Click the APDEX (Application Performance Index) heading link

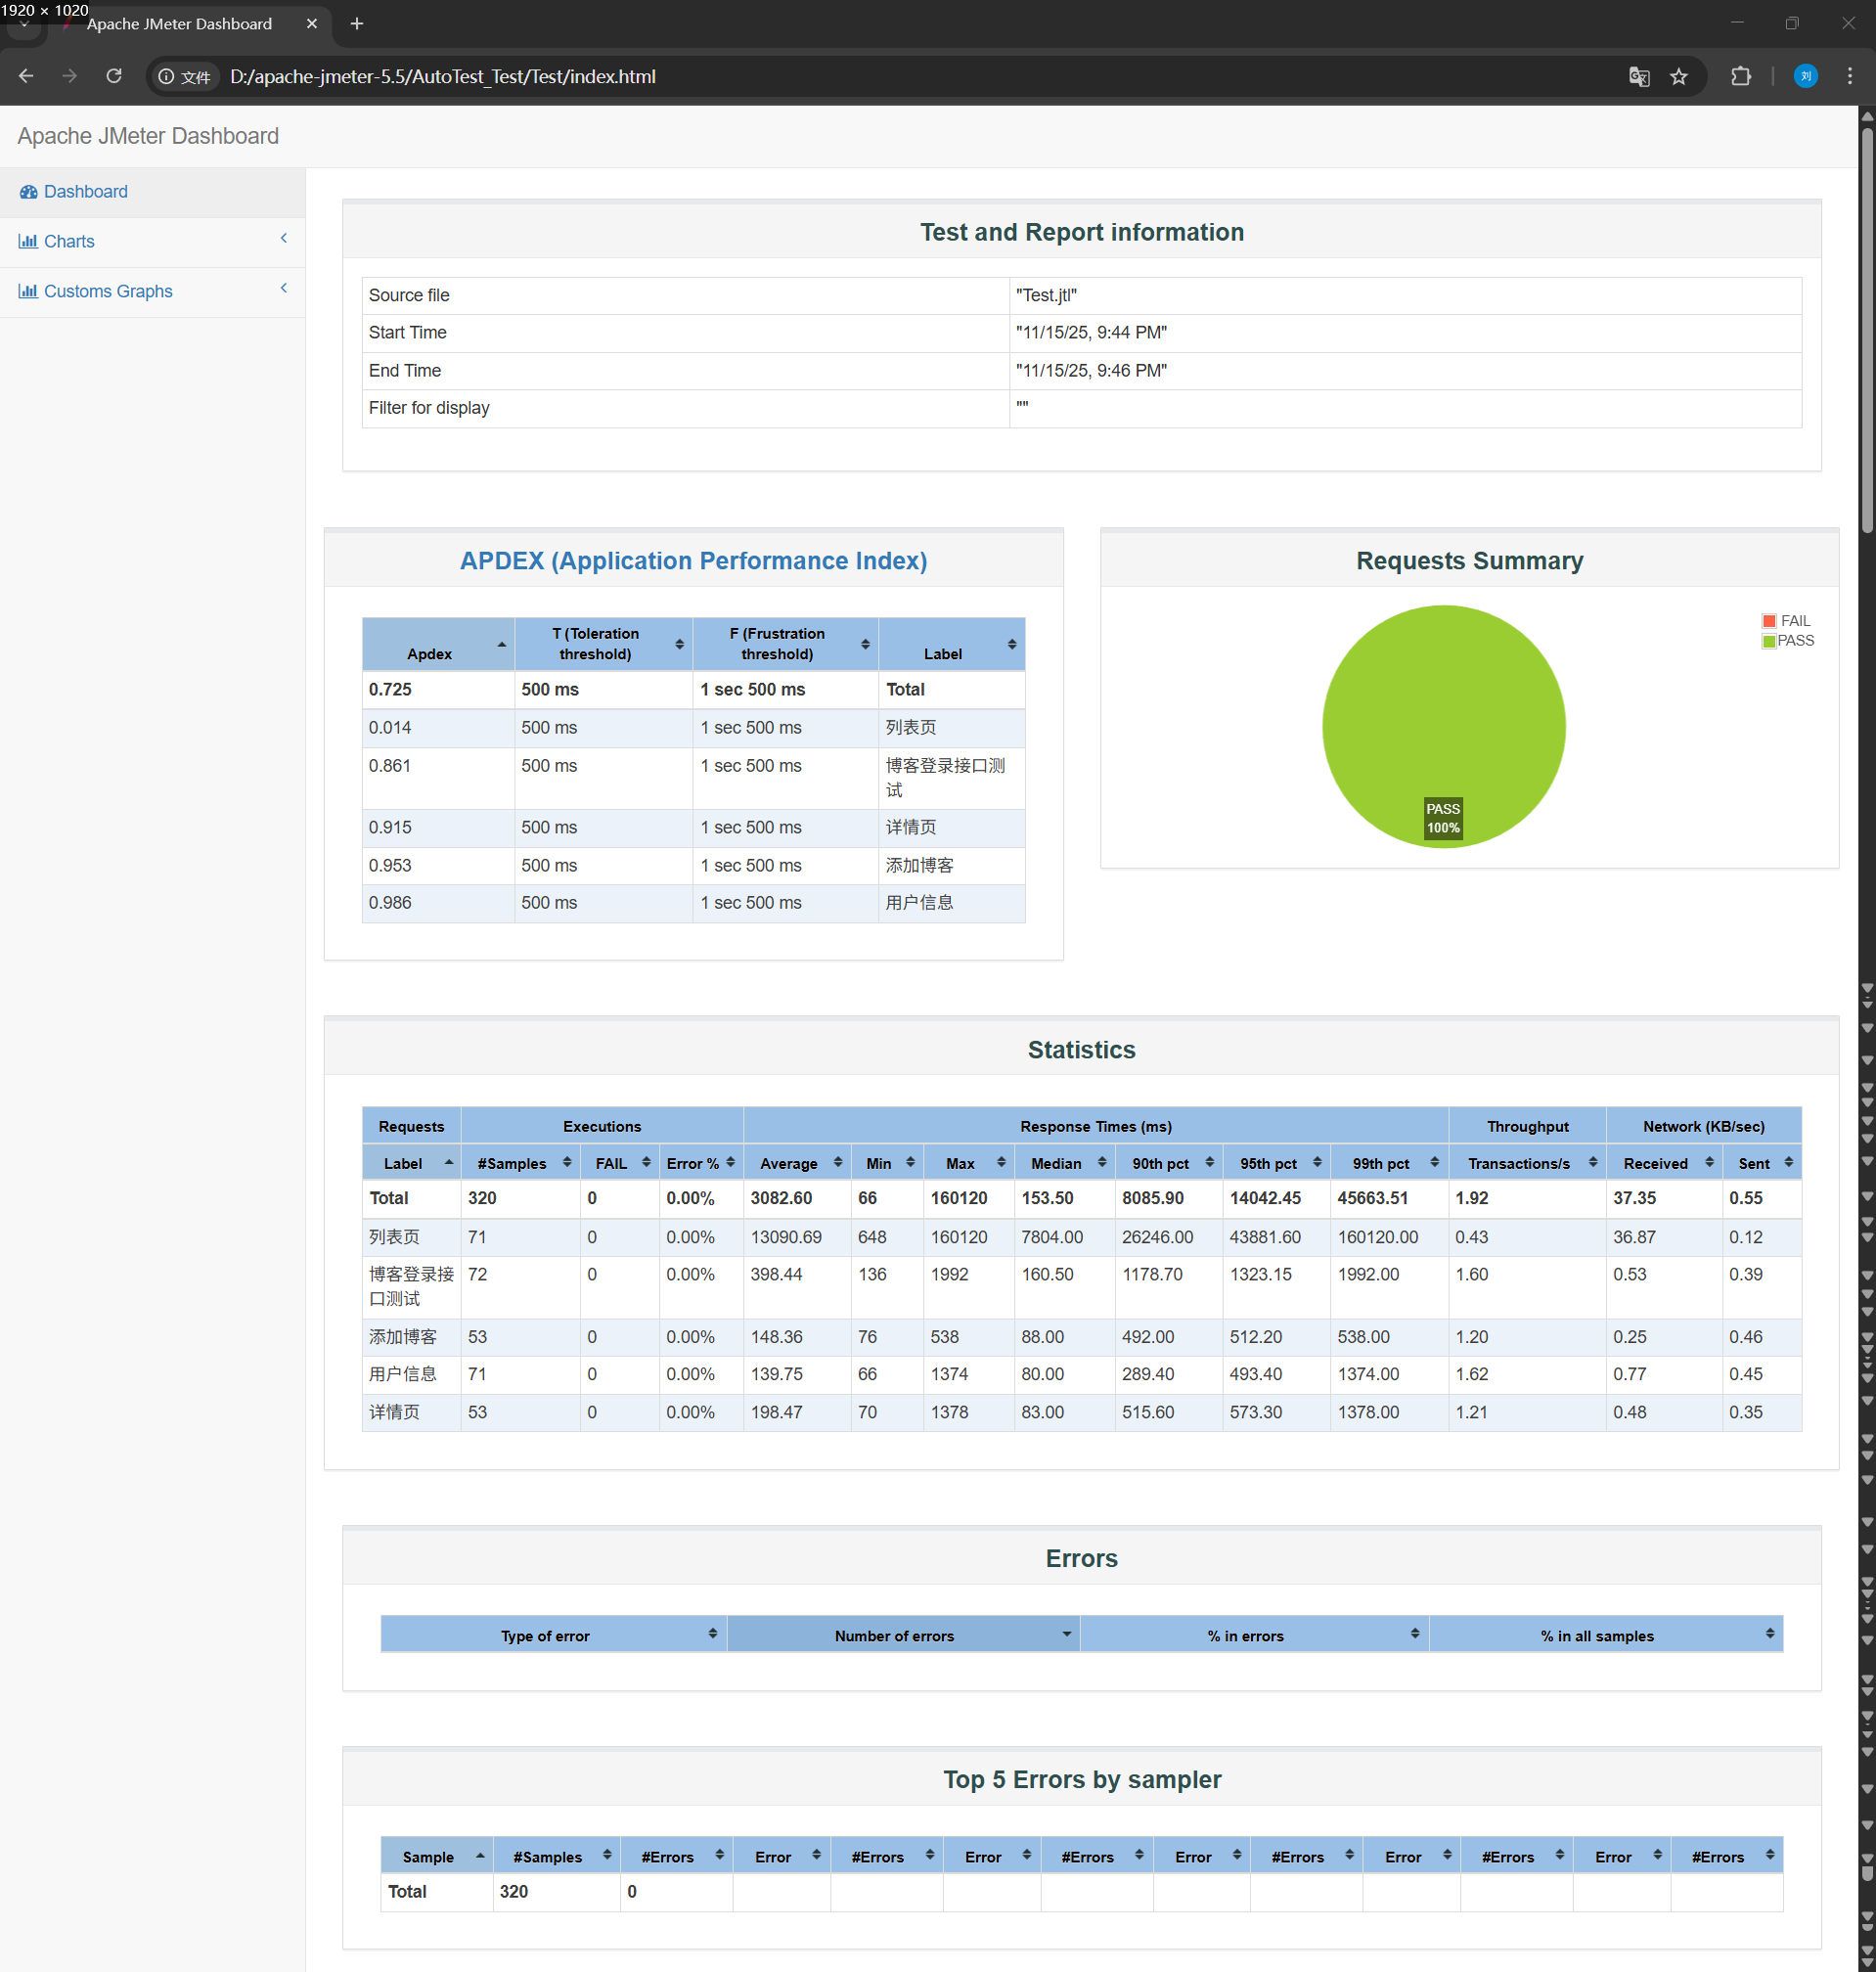pos(693,561)
